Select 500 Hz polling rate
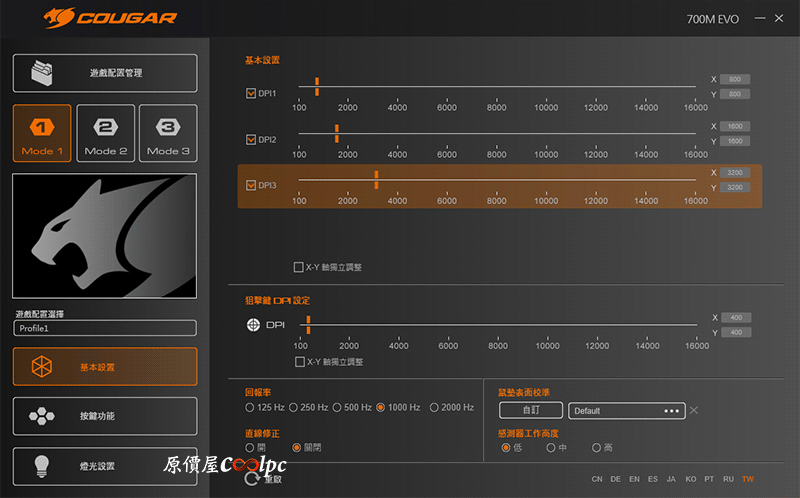 coord(337,407)
